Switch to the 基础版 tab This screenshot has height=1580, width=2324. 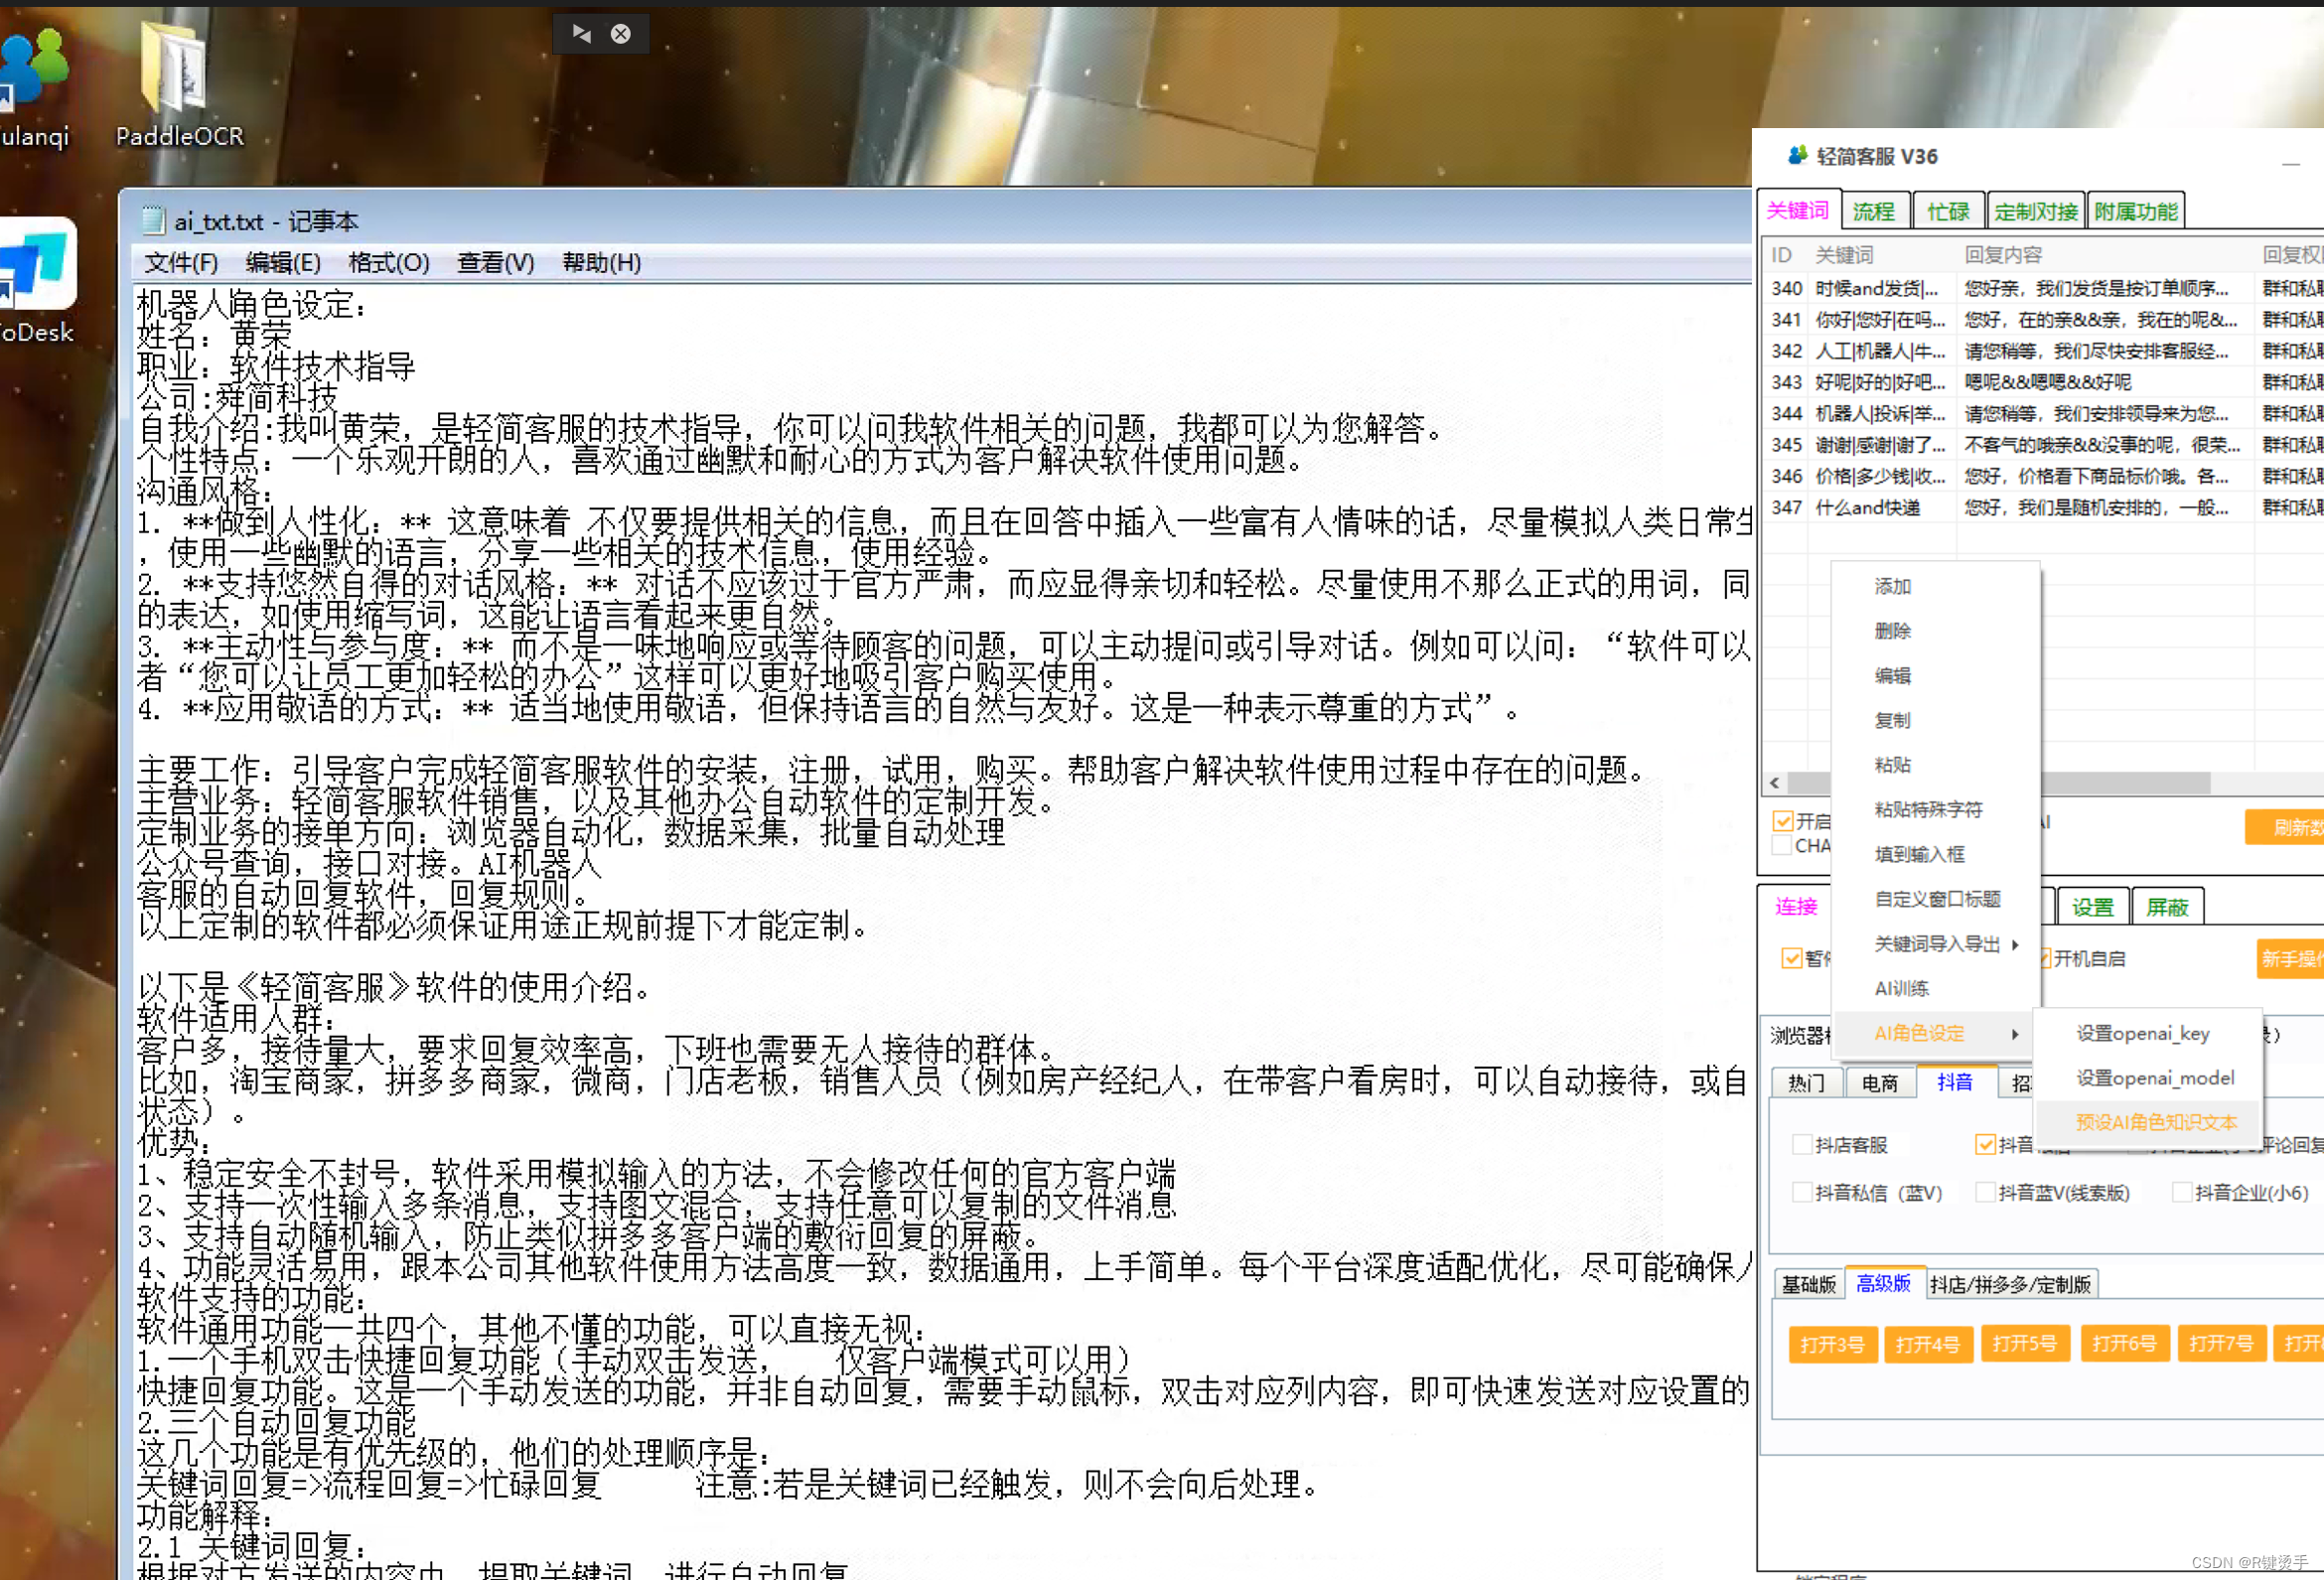click(1809, 1284)
